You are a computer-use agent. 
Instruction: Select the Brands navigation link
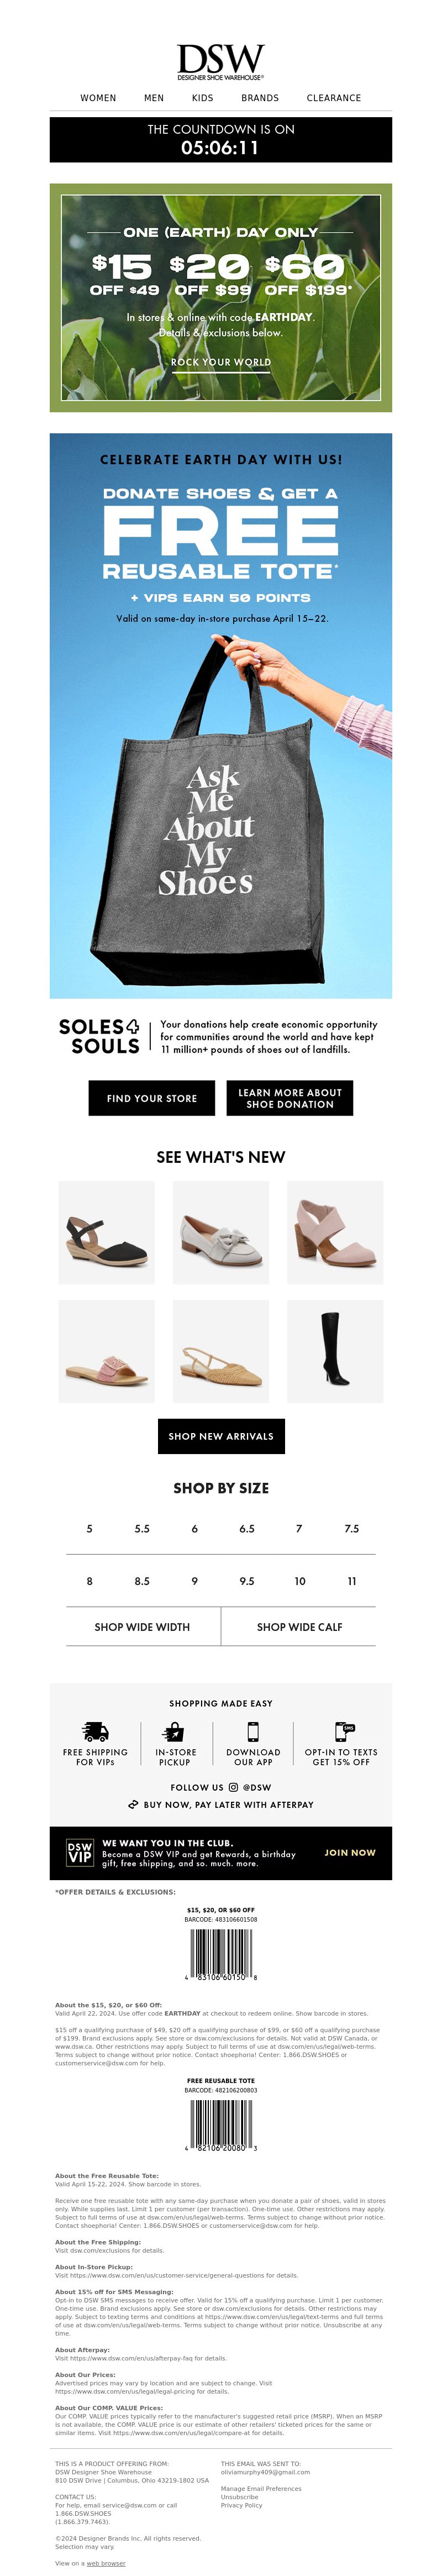tap(260, 98)
